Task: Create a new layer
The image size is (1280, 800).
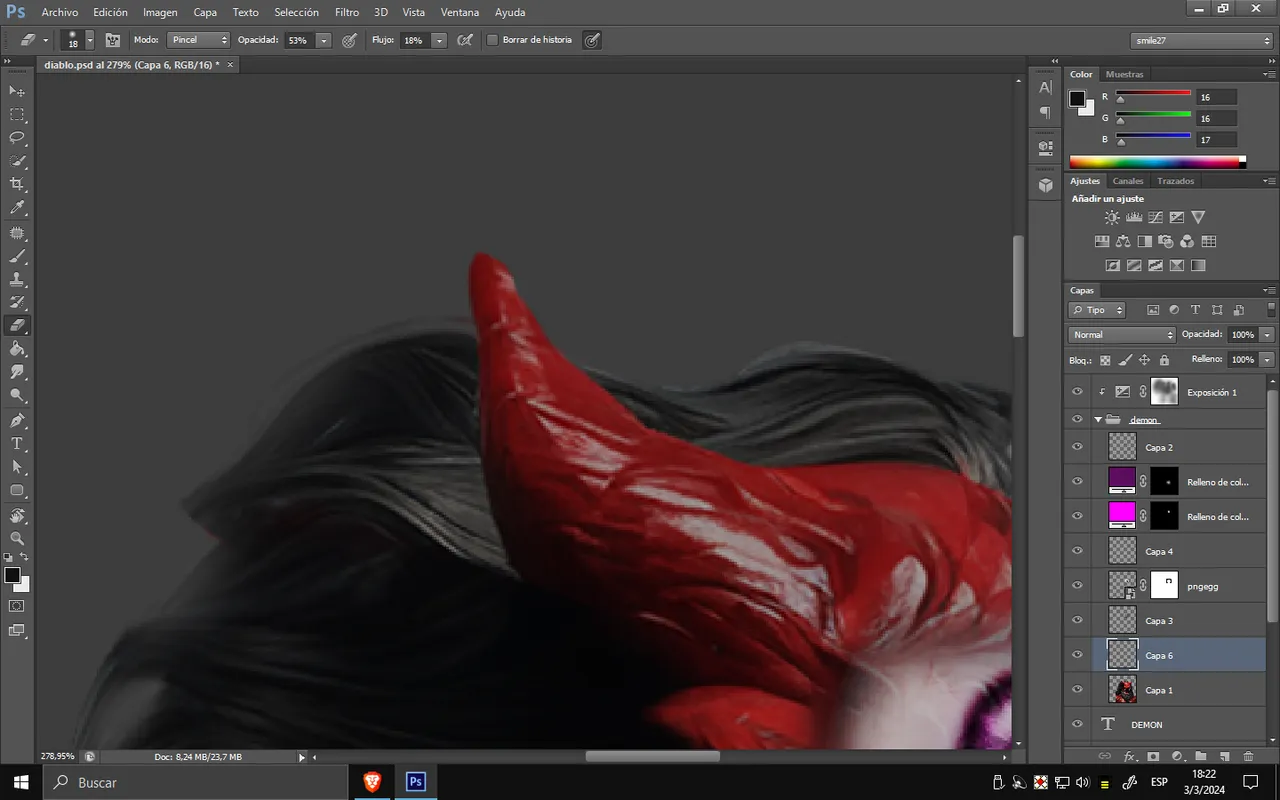Action: point(1224,757)
